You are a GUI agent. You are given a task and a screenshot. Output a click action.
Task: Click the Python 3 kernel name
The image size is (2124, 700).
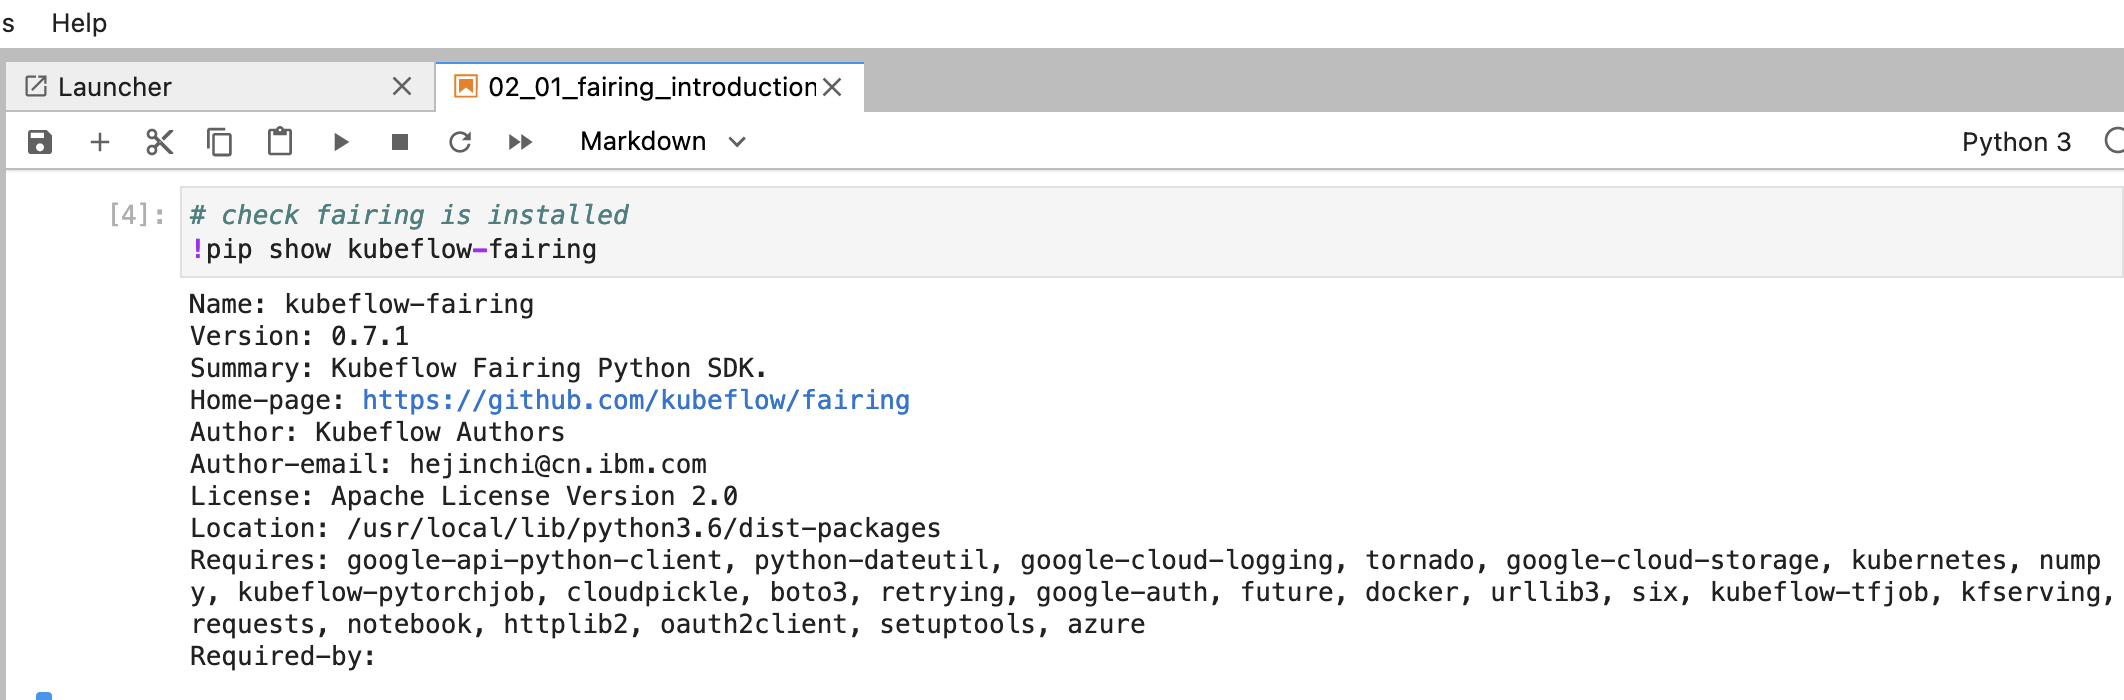click(x=2016, y=142)
